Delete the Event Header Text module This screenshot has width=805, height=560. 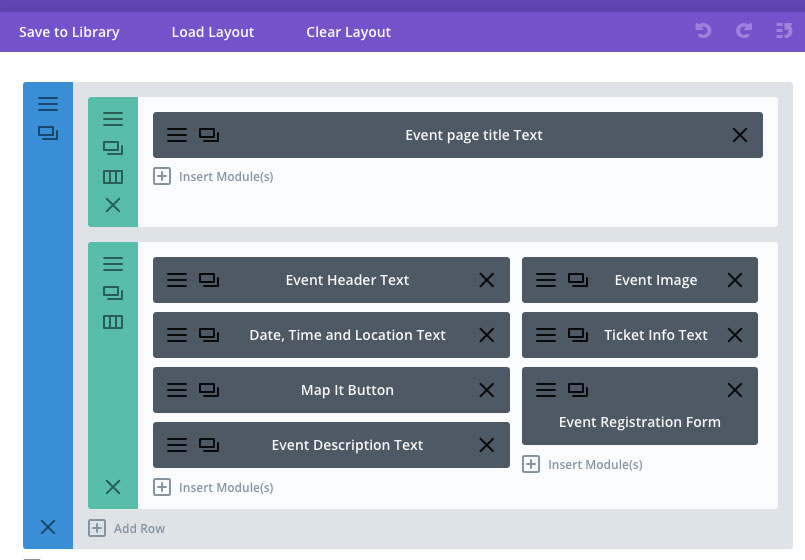pyautogui.click(x=487, y=280)
